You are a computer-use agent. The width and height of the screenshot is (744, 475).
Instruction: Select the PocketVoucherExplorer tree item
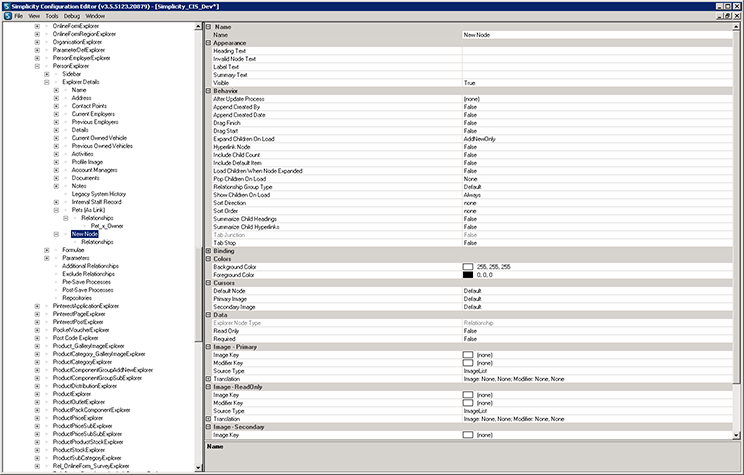[x=81, y=330]
